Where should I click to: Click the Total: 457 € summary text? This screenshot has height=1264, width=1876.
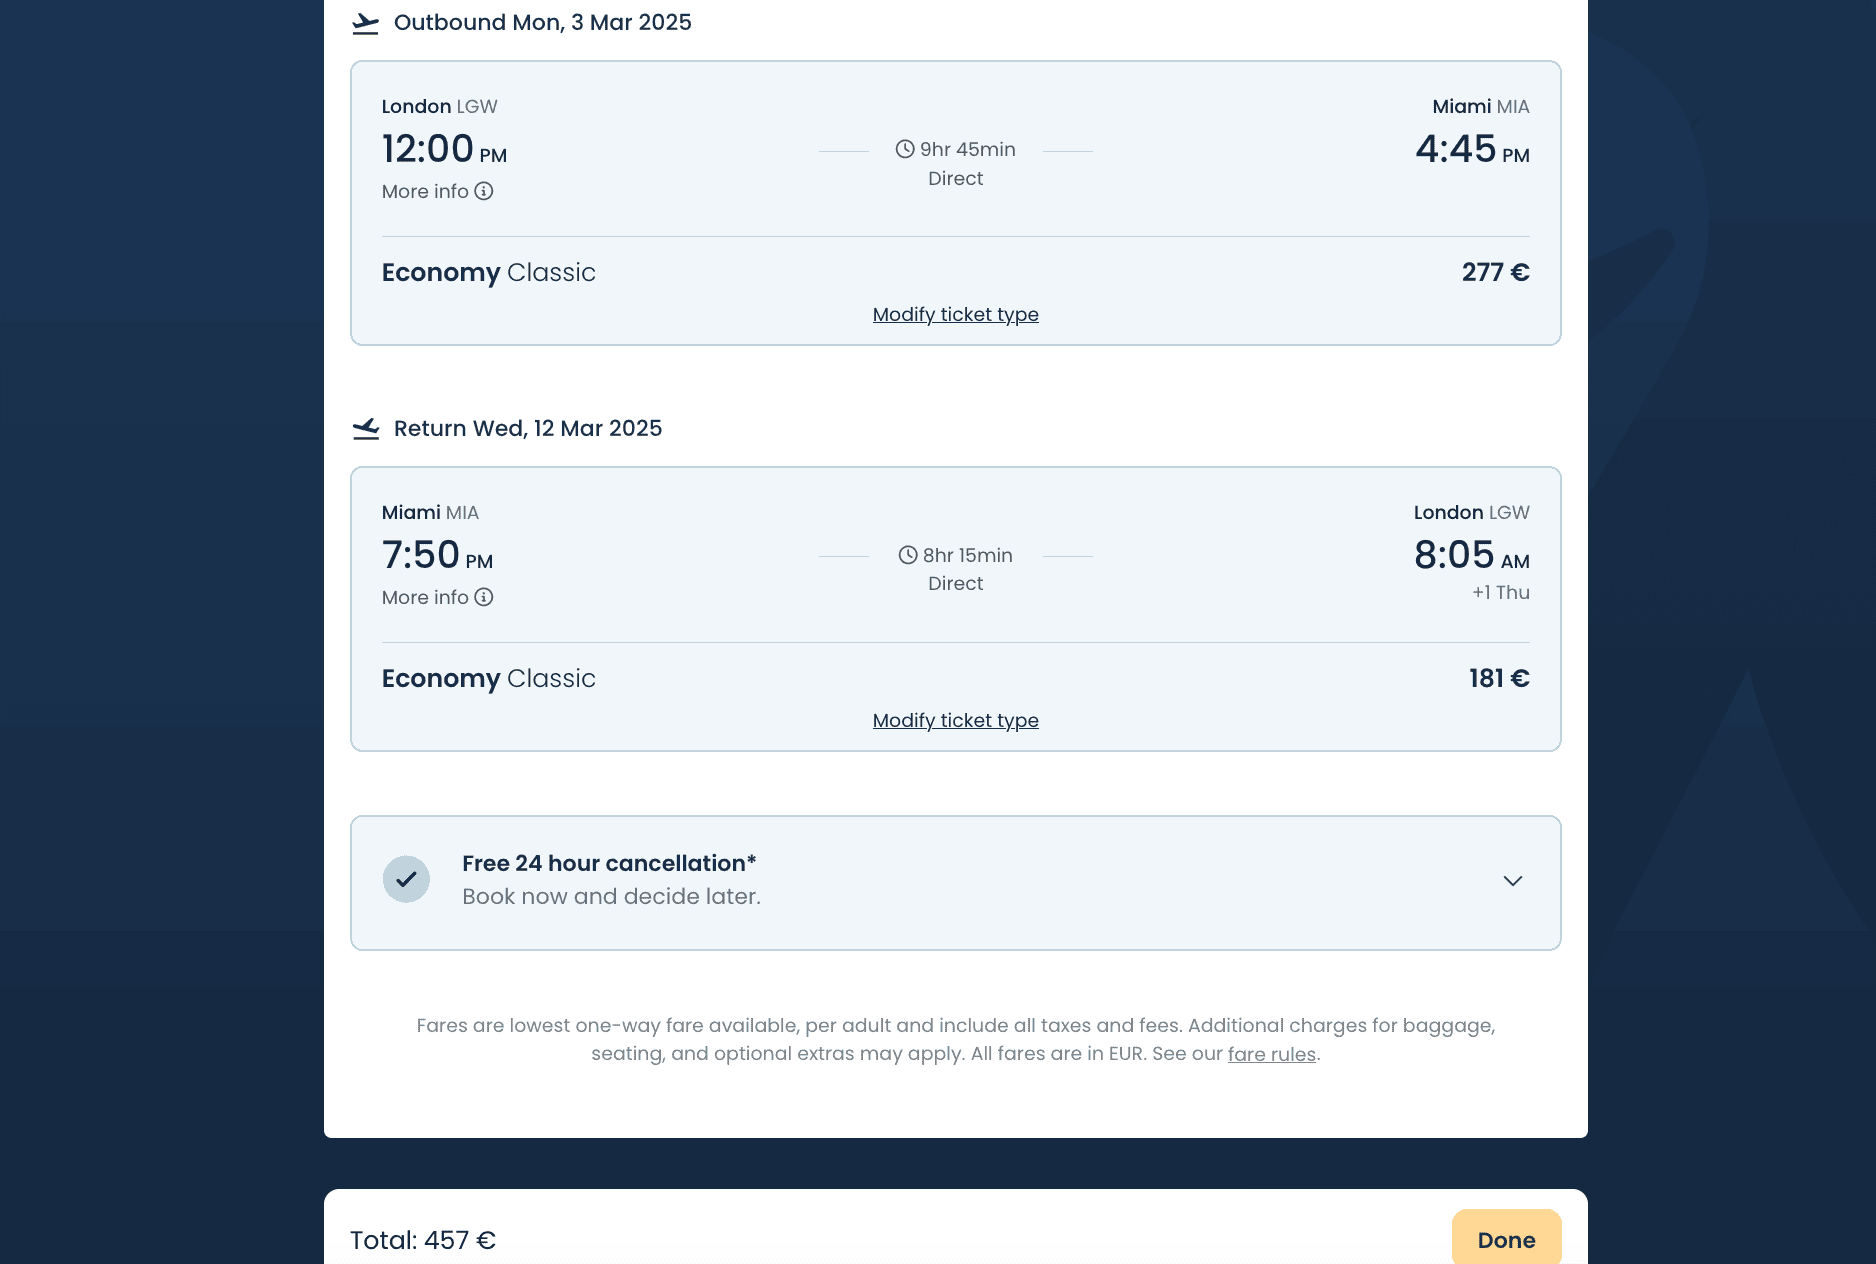pyautogui.click(x=423, y=1240)
